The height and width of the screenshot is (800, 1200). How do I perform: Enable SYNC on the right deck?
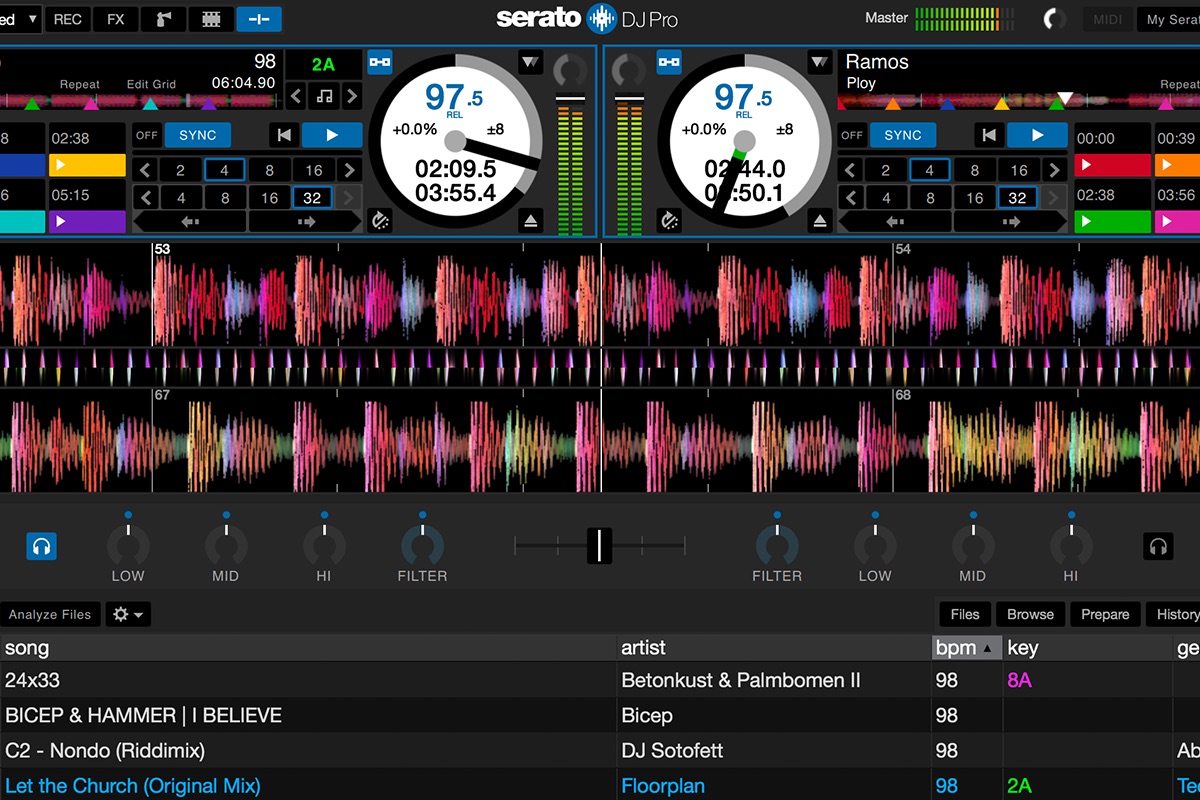click(x=902, y=135)
